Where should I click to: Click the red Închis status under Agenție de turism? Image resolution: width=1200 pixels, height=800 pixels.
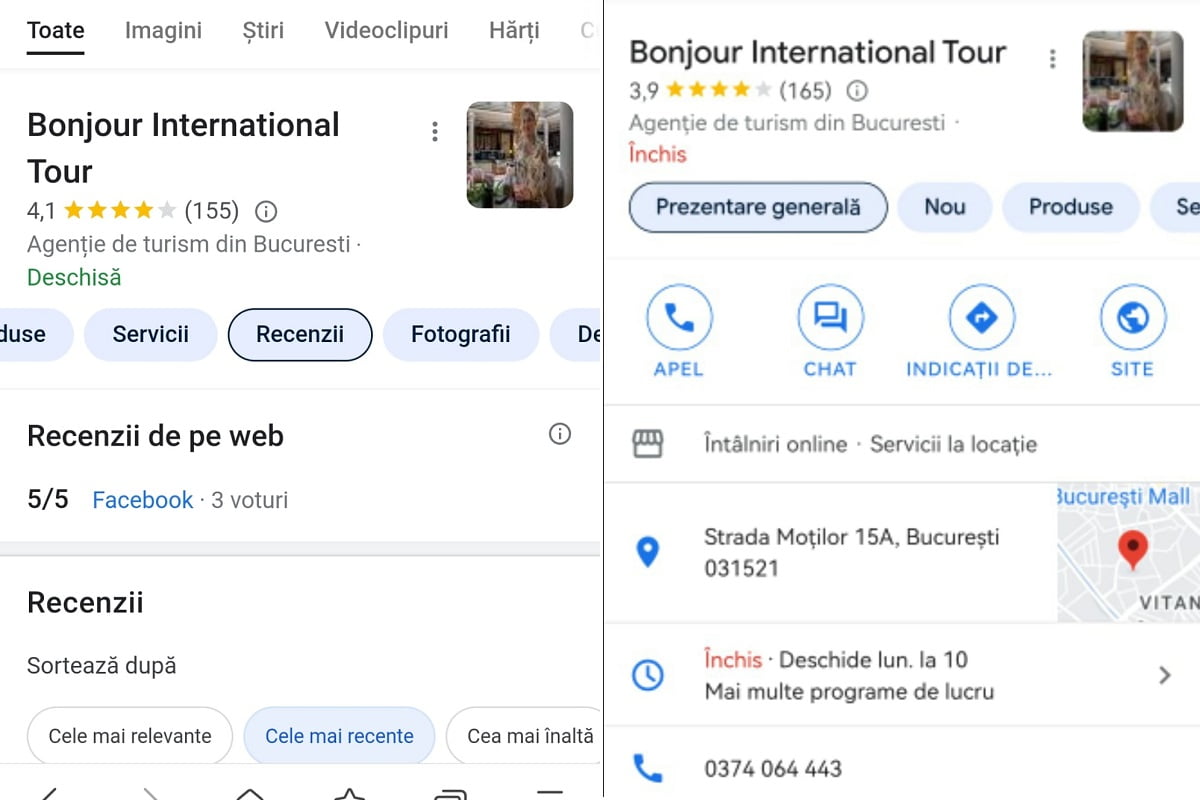[x=657, y=154]
